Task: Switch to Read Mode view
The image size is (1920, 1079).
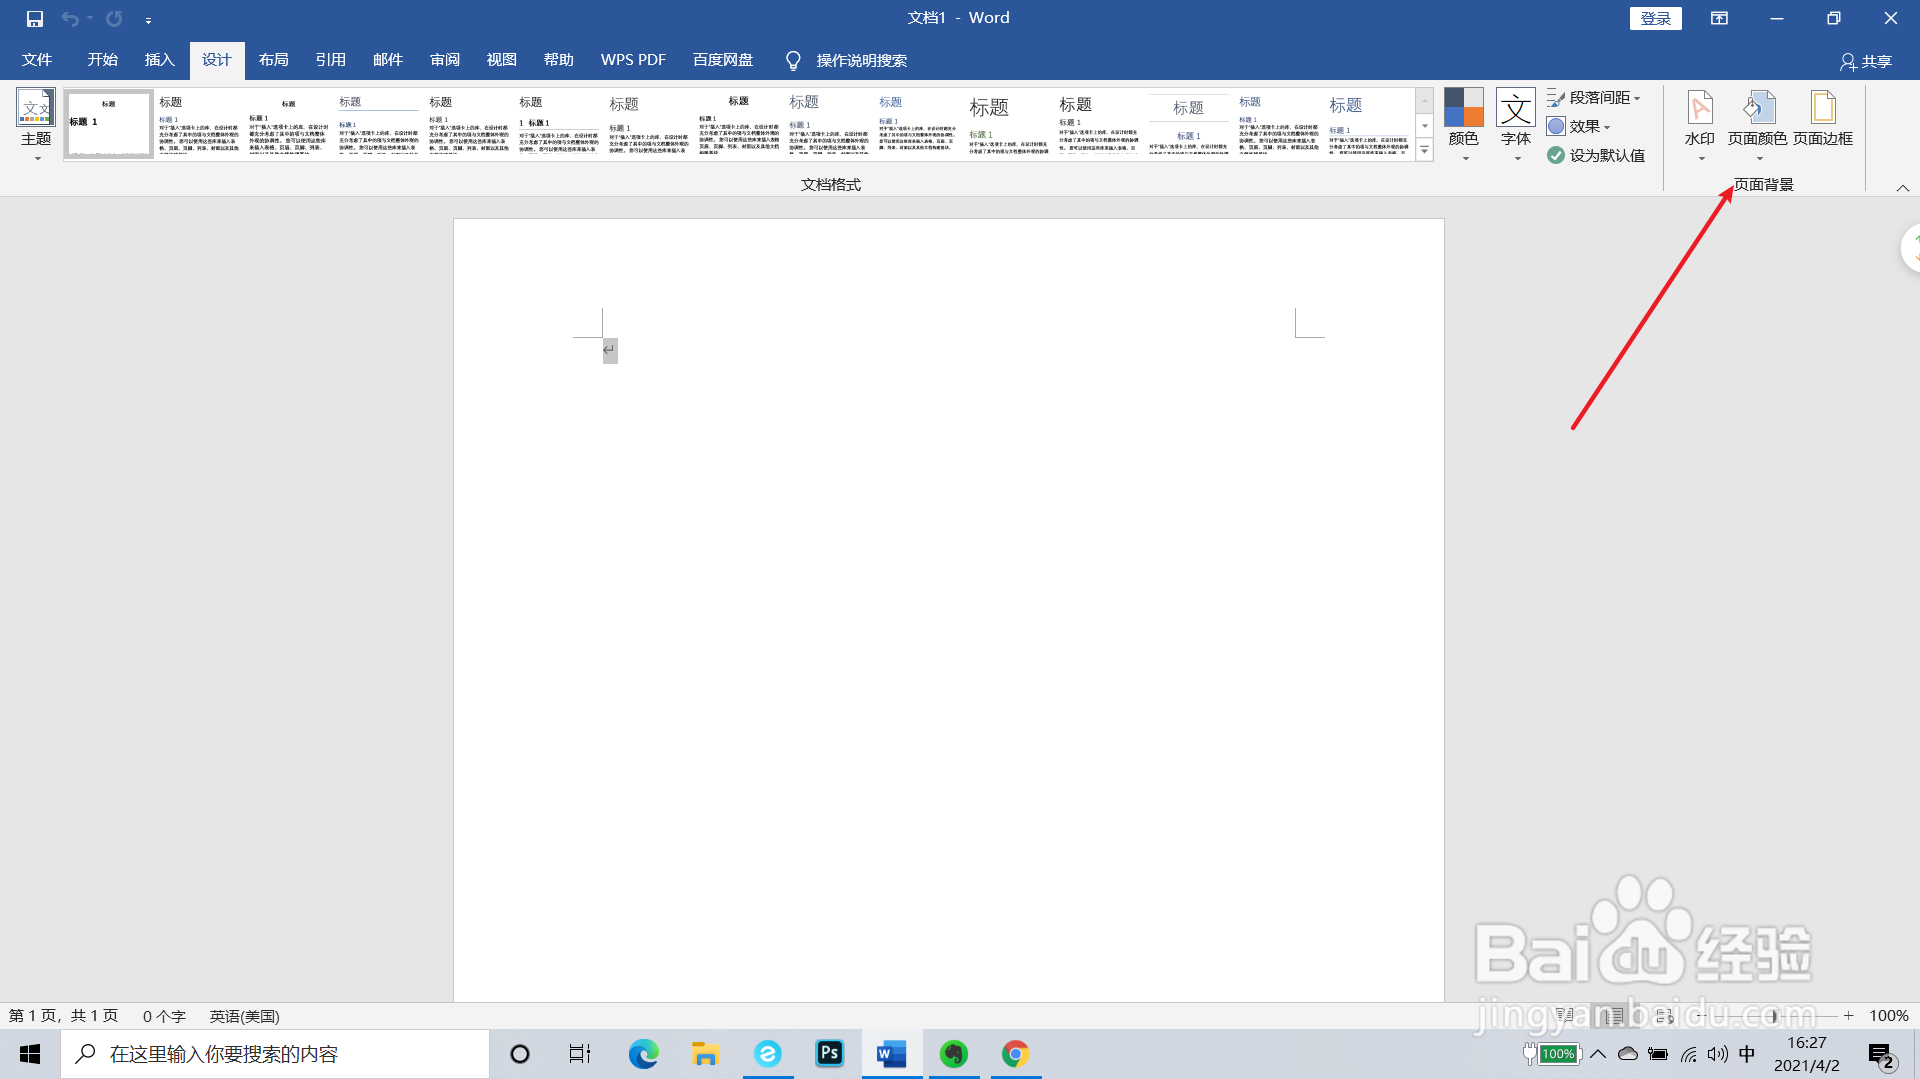Action: [x=1565, y=1016]
